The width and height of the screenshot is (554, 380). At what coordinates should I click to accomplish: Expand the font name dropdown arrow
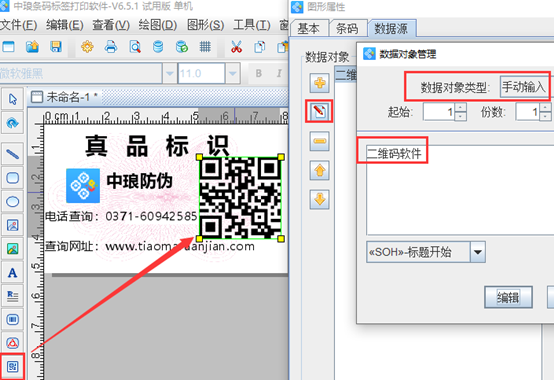(170, 73)
